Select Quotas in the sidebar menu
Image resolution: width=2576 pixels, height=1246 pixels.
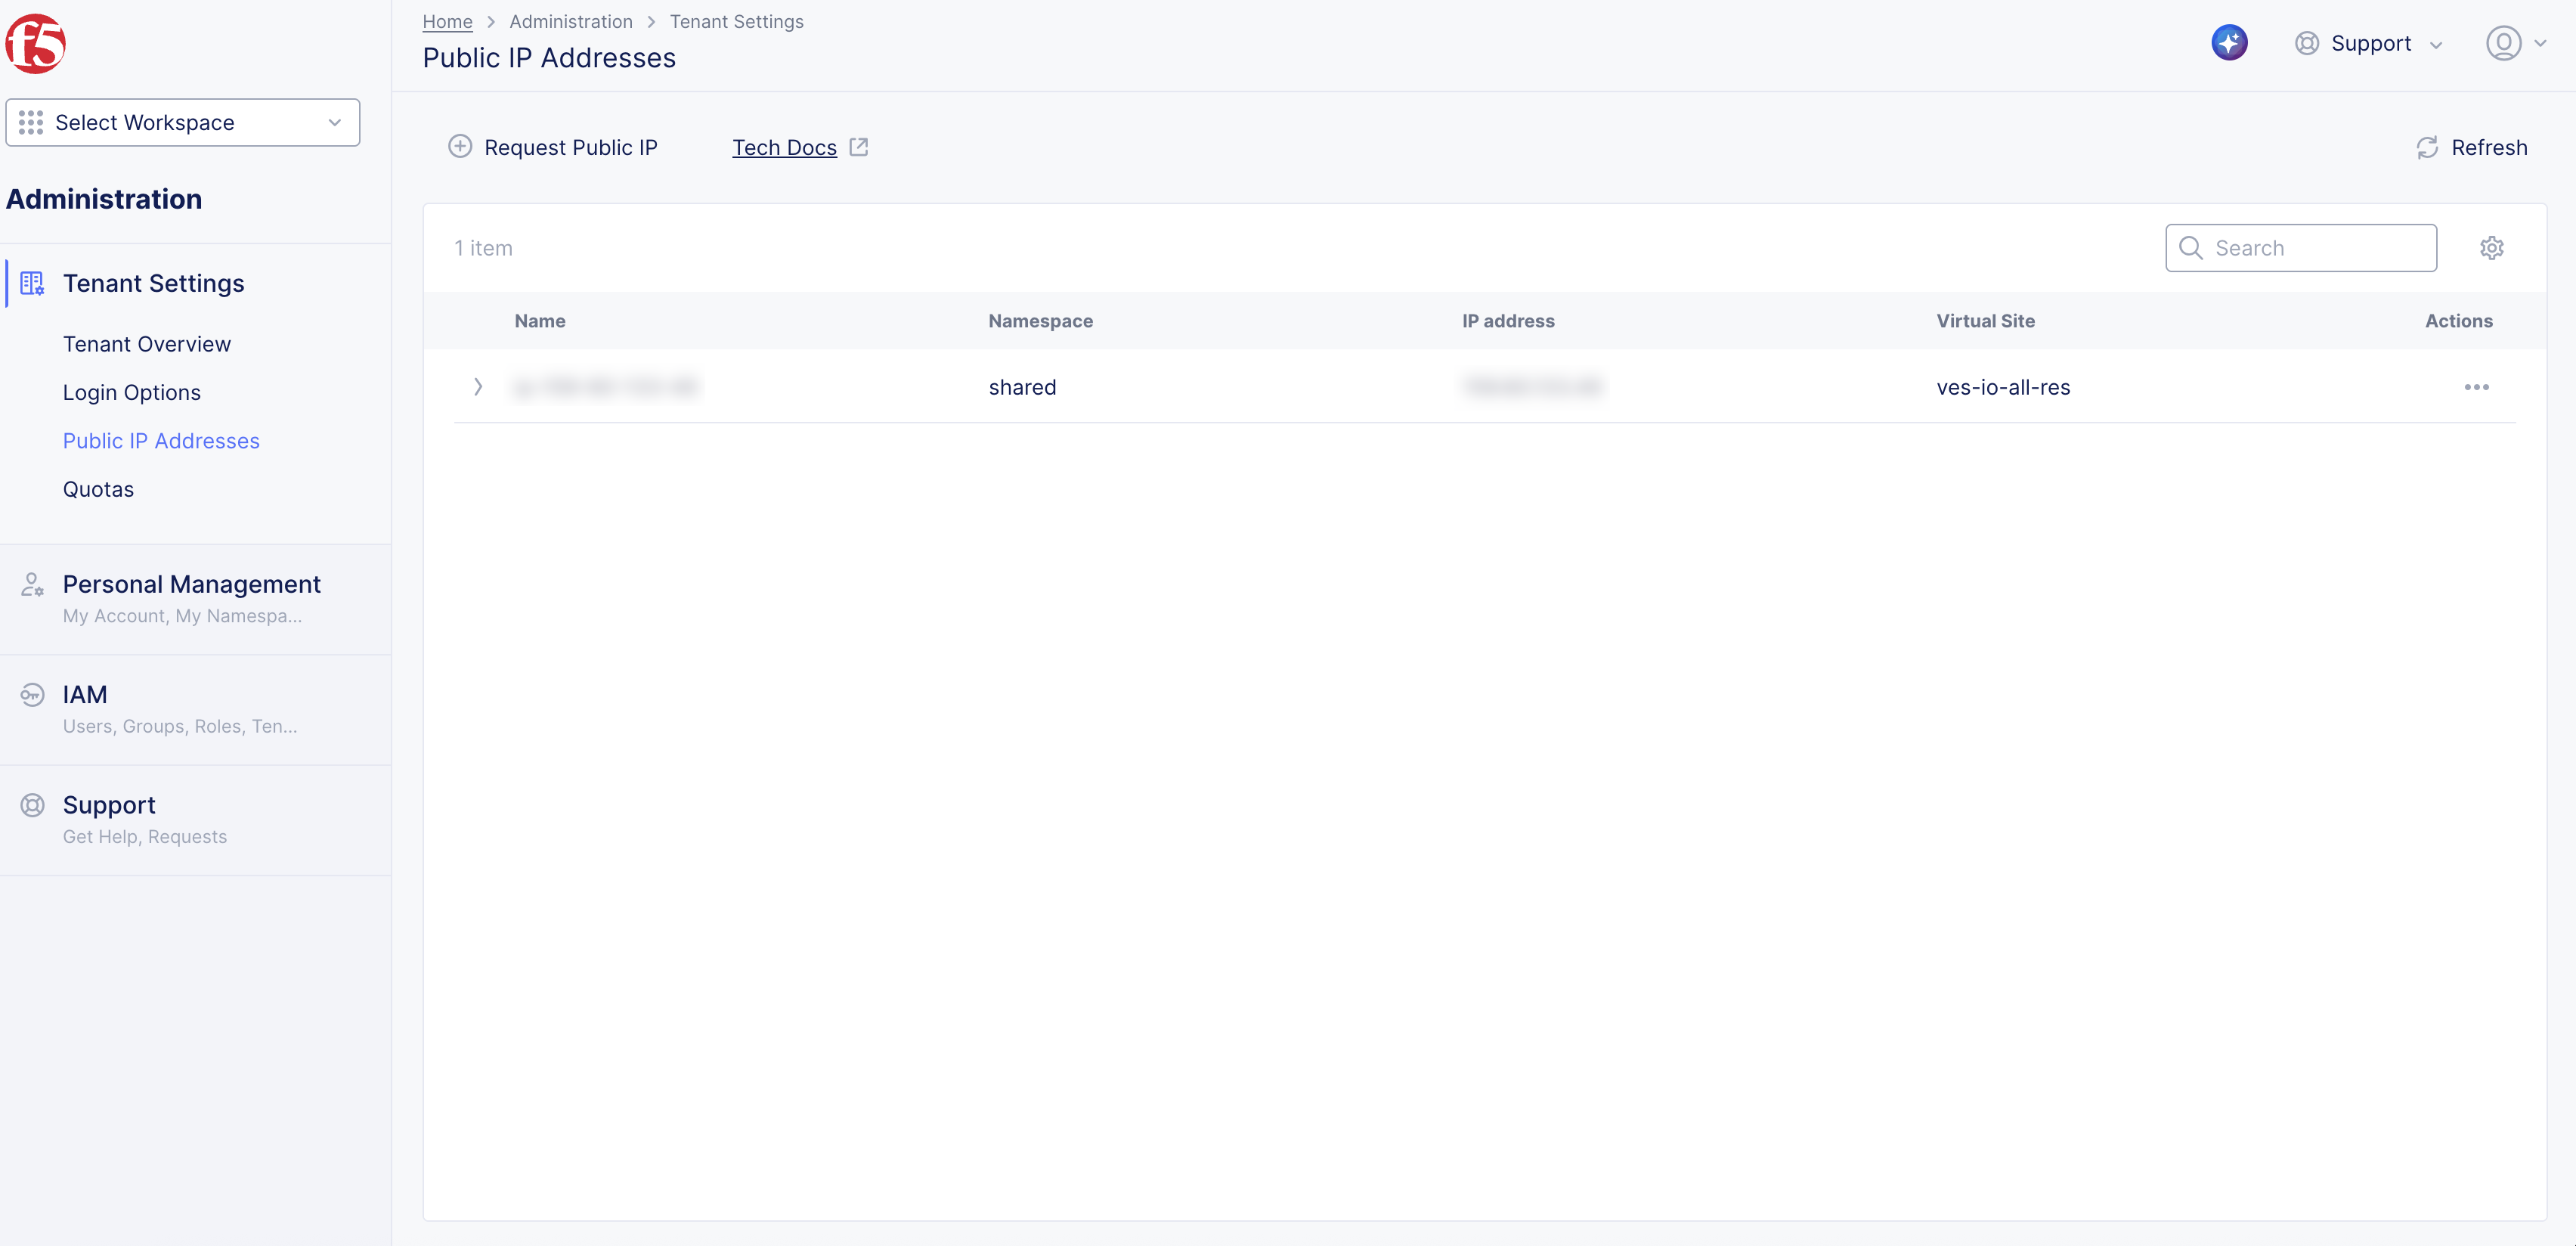point(98,489)
